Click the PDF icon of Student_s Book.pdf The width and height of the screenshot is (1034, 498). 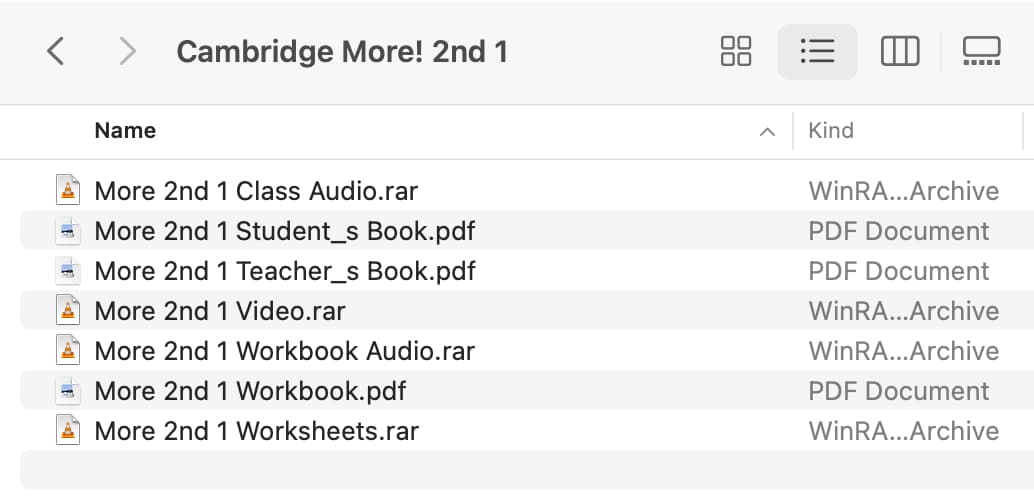(x=68, y=231)
